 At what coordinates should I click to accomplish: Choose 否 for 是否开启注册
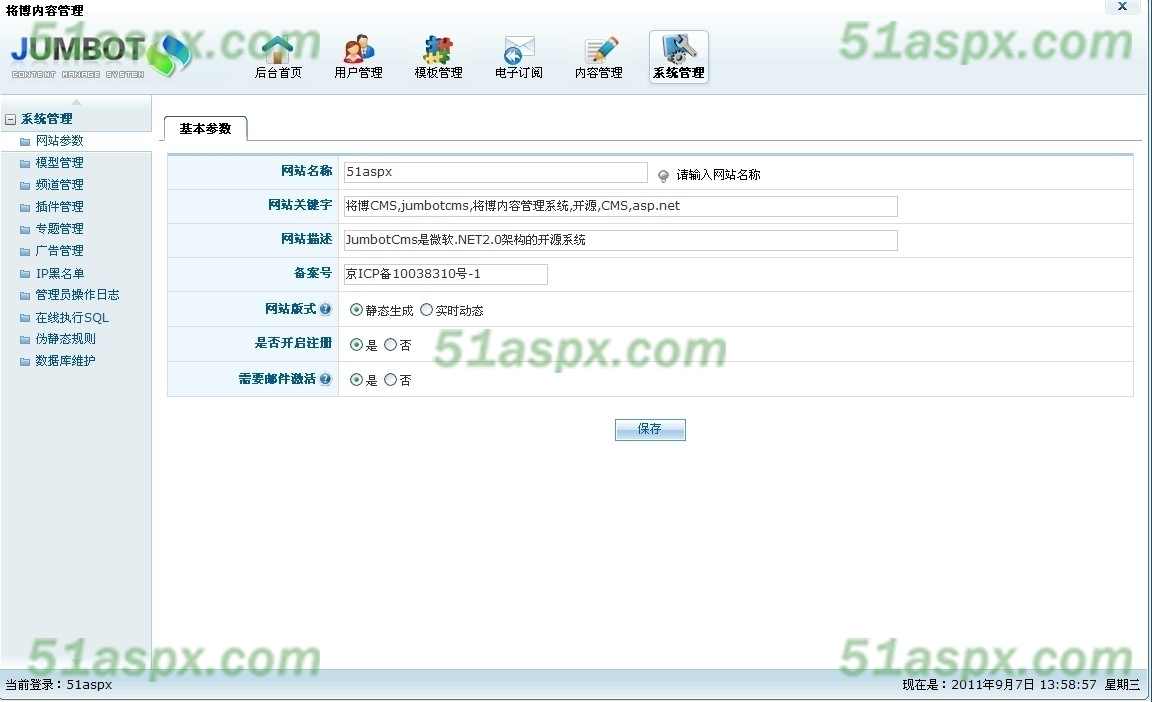390,344
